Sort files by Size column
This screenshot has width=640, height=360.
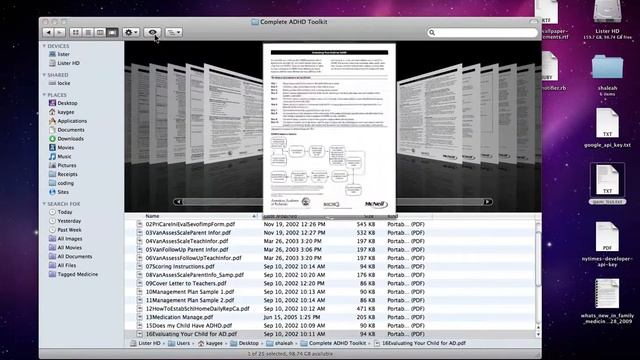tap(369, 216)
